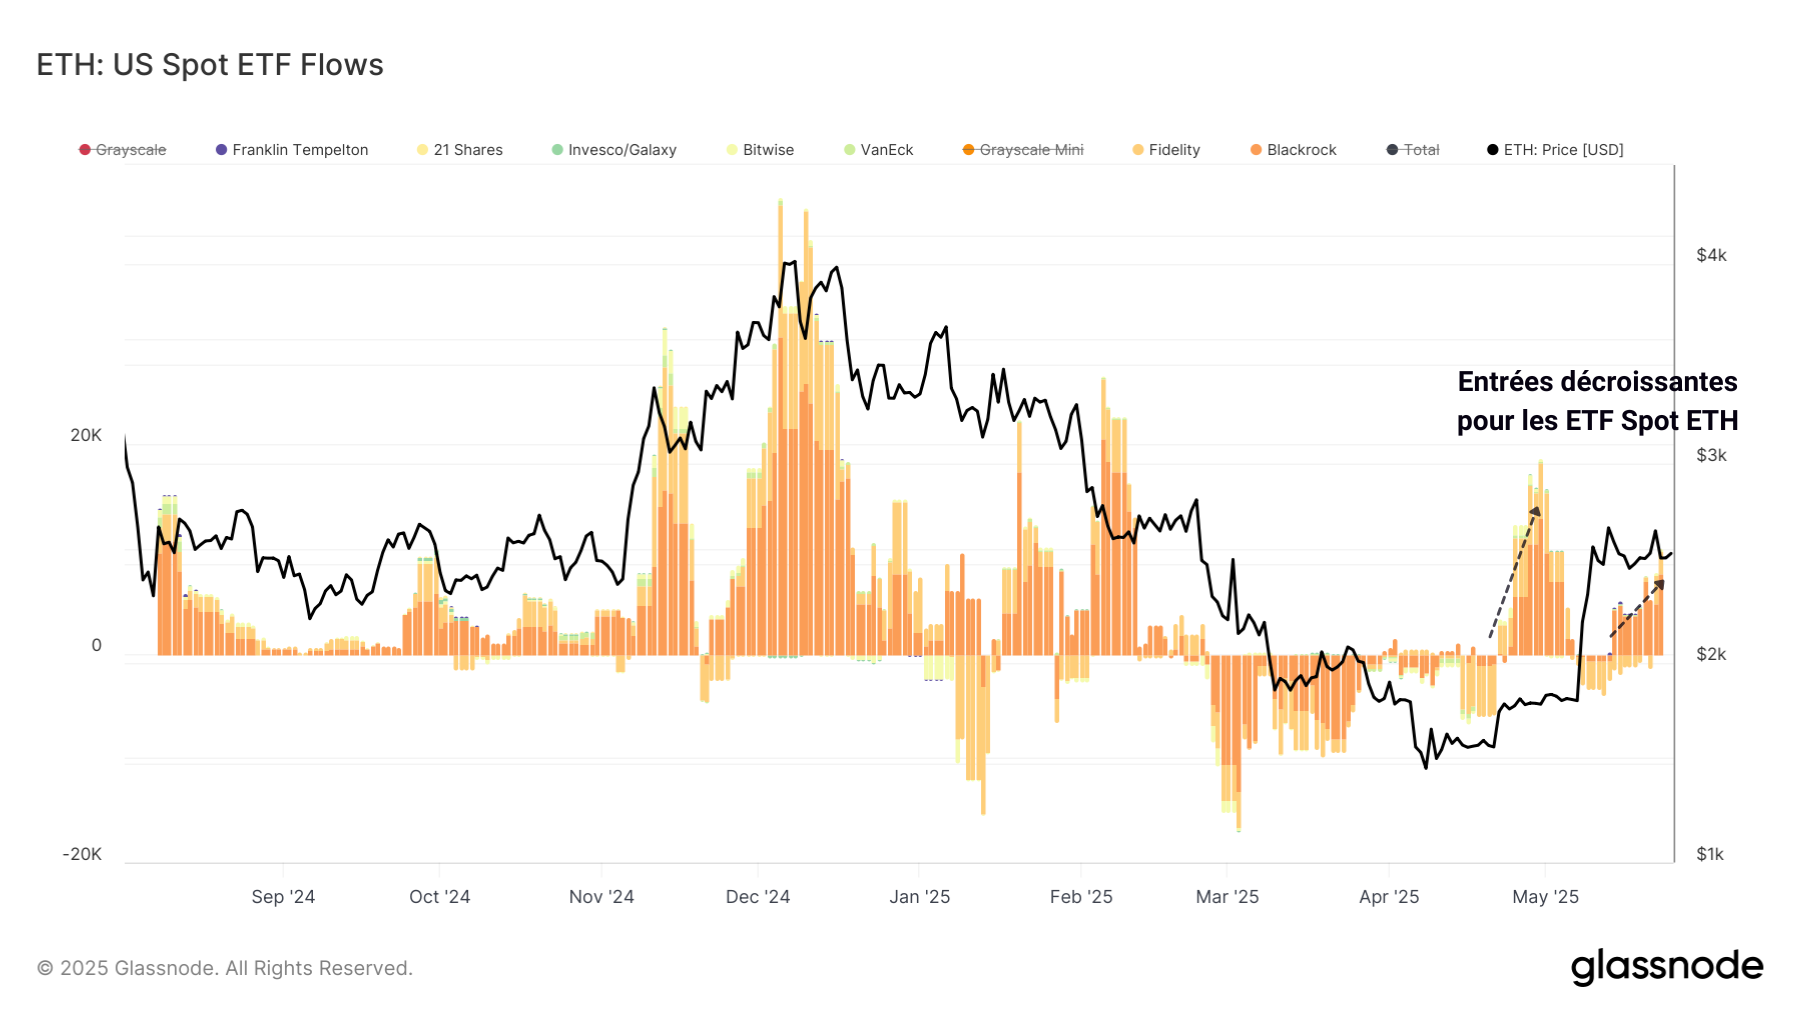The height and width of the screenshot is (1013, 1800).
Task: Toggle the Blackrock legend entry
Action: point(1301,150)
